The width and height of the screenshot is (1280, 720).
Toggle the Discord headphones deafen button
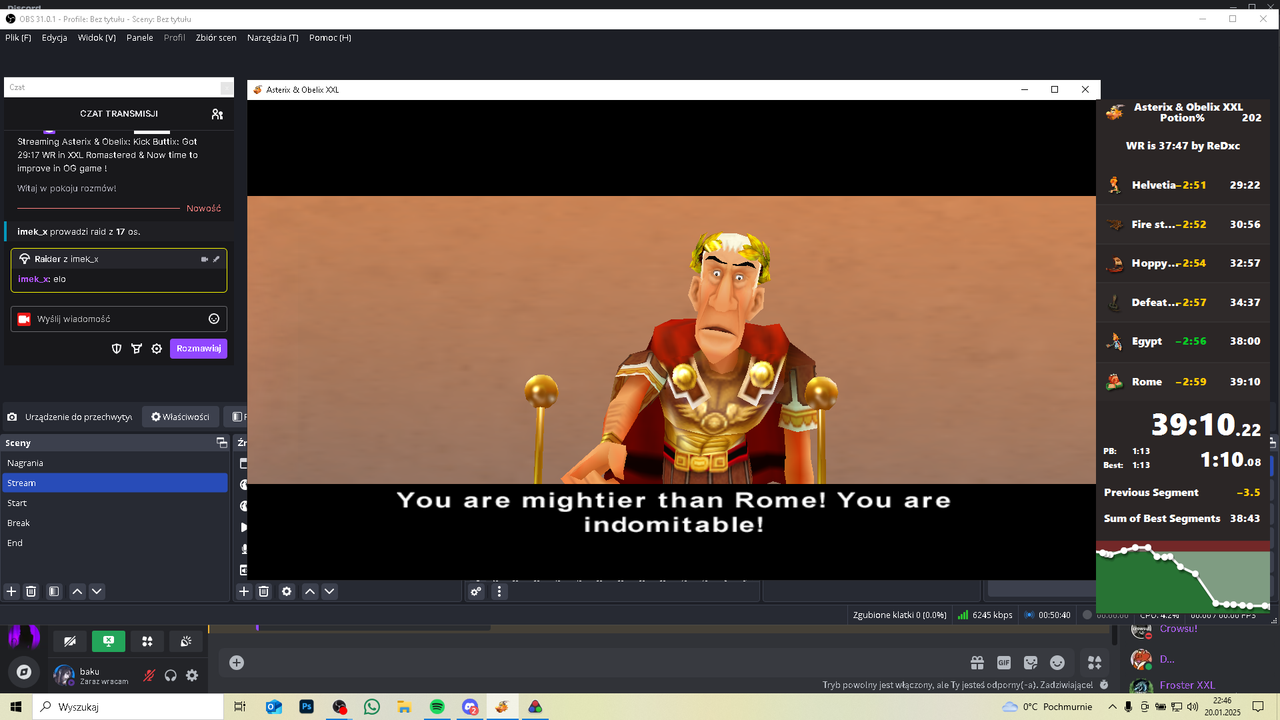pos(171,676)
